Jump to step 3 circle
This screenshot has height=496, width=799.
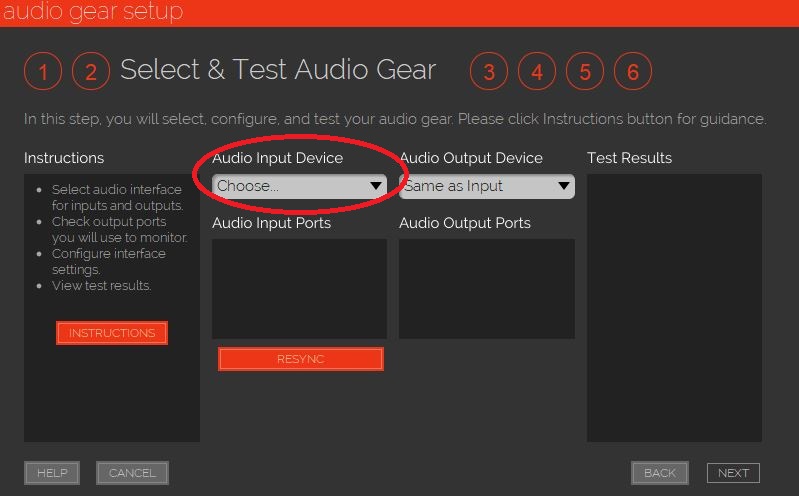489,72
